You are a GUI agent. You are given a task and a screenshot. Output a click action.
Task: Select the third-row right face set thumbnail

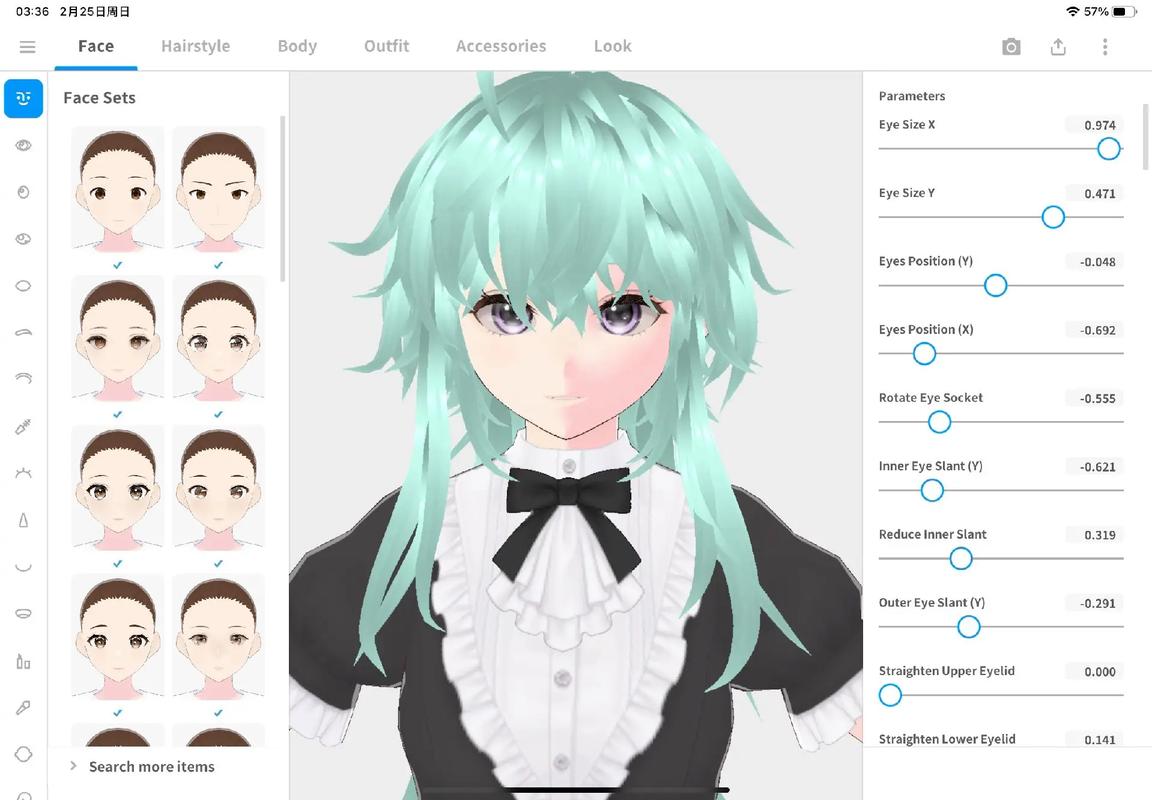pyautogui.click(x=218, y=487)
